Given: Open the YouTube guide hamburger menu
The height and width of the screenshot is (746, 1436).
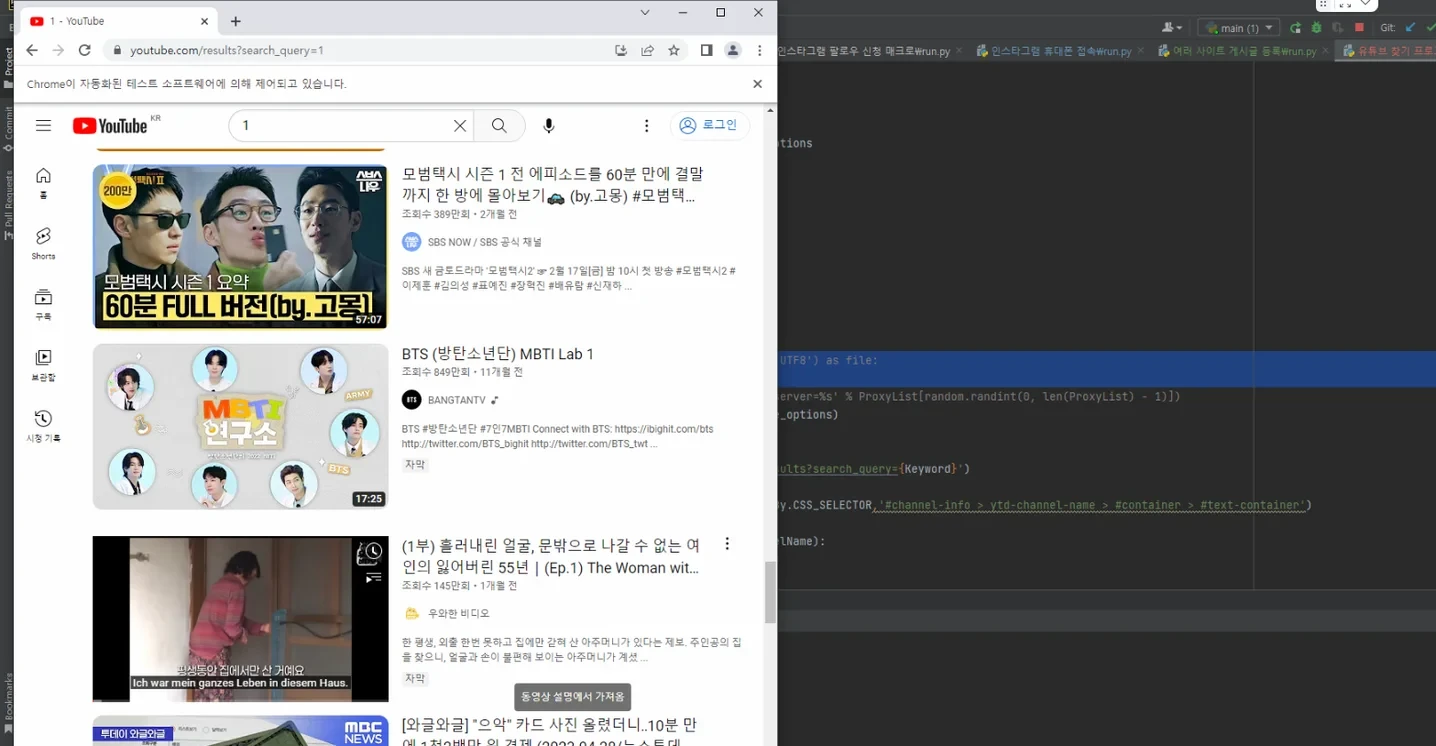Looking at the screenshot, I should (43, 125).
